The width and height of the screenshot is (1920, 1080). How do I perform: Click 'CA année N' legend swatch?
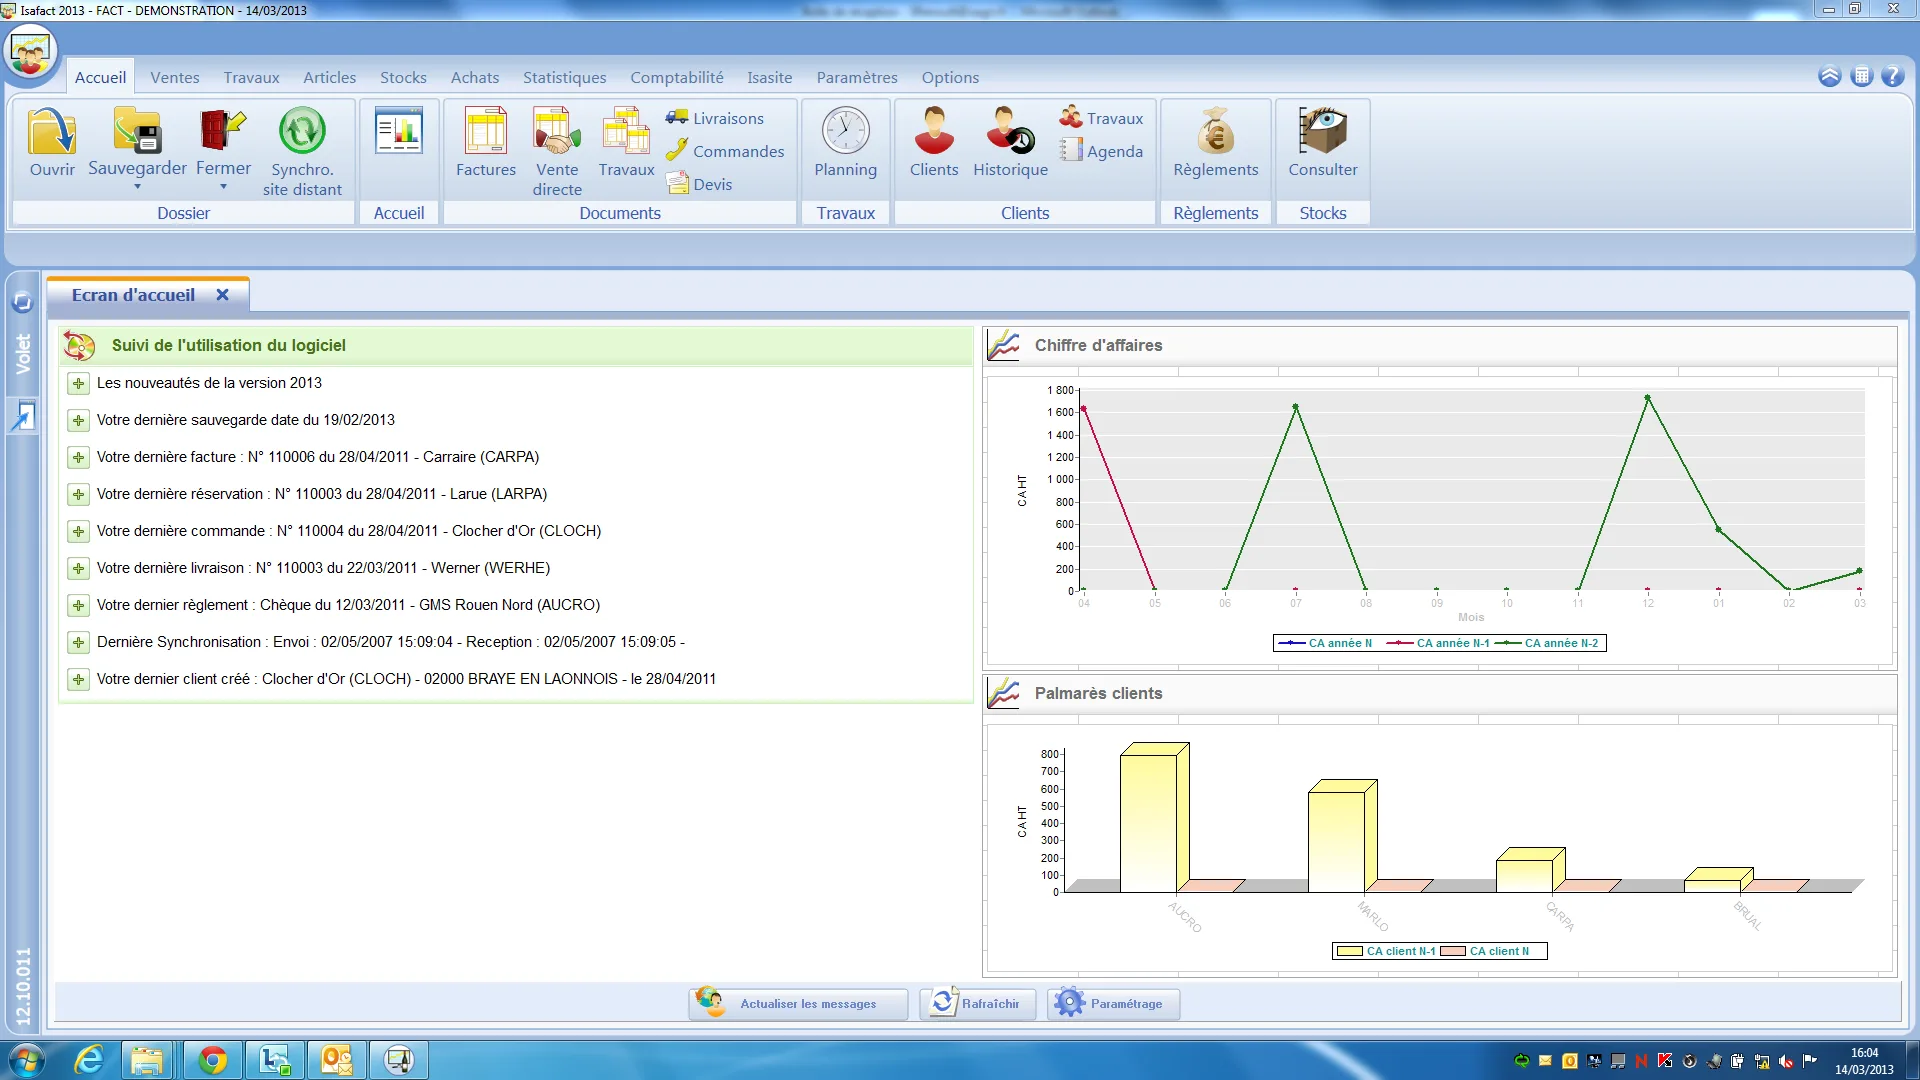pyautogui.click(x=1292, y=643)
